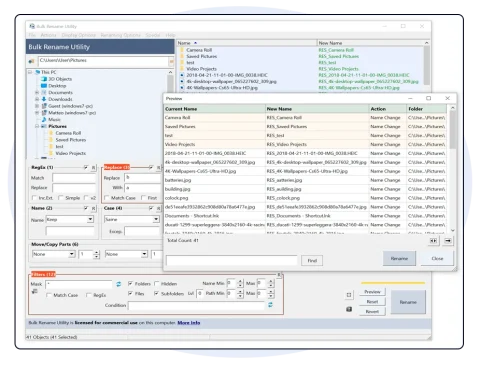Enable the Simple checkbox in RegEx section
Viewport: 480px width, 365px height.
coord(61,198)
